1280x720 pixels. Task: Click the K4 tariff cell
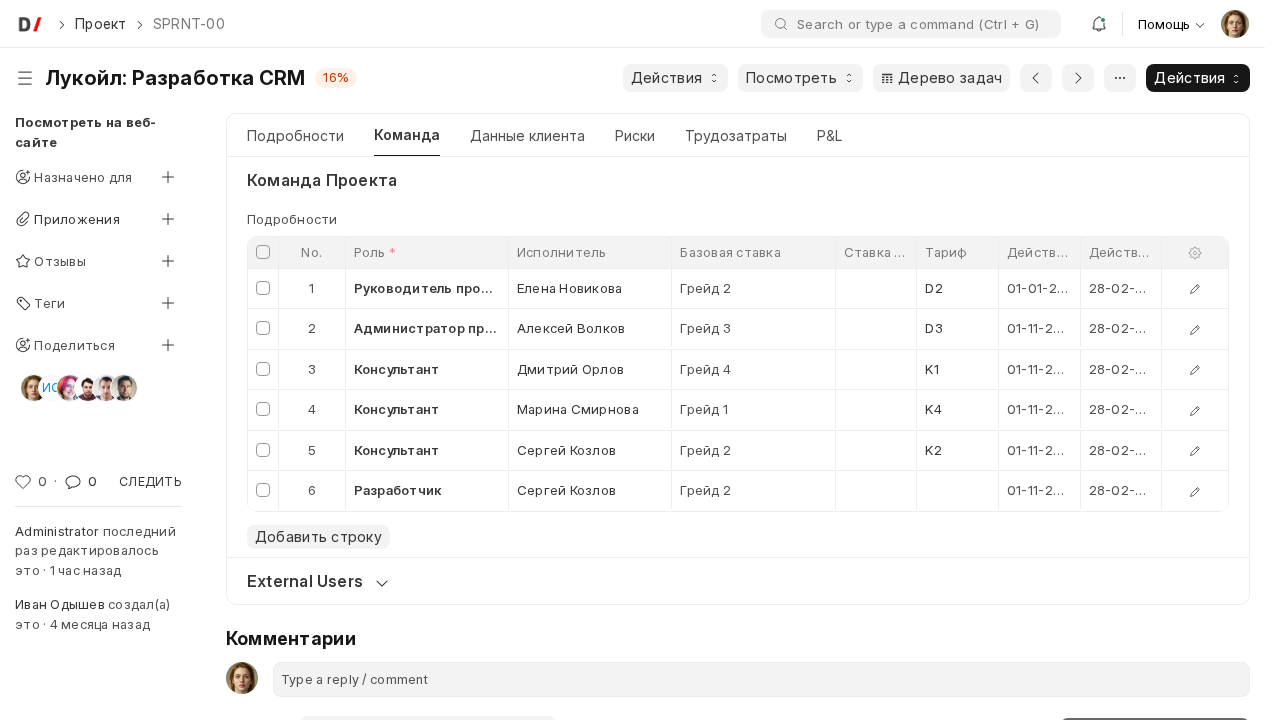957,410
